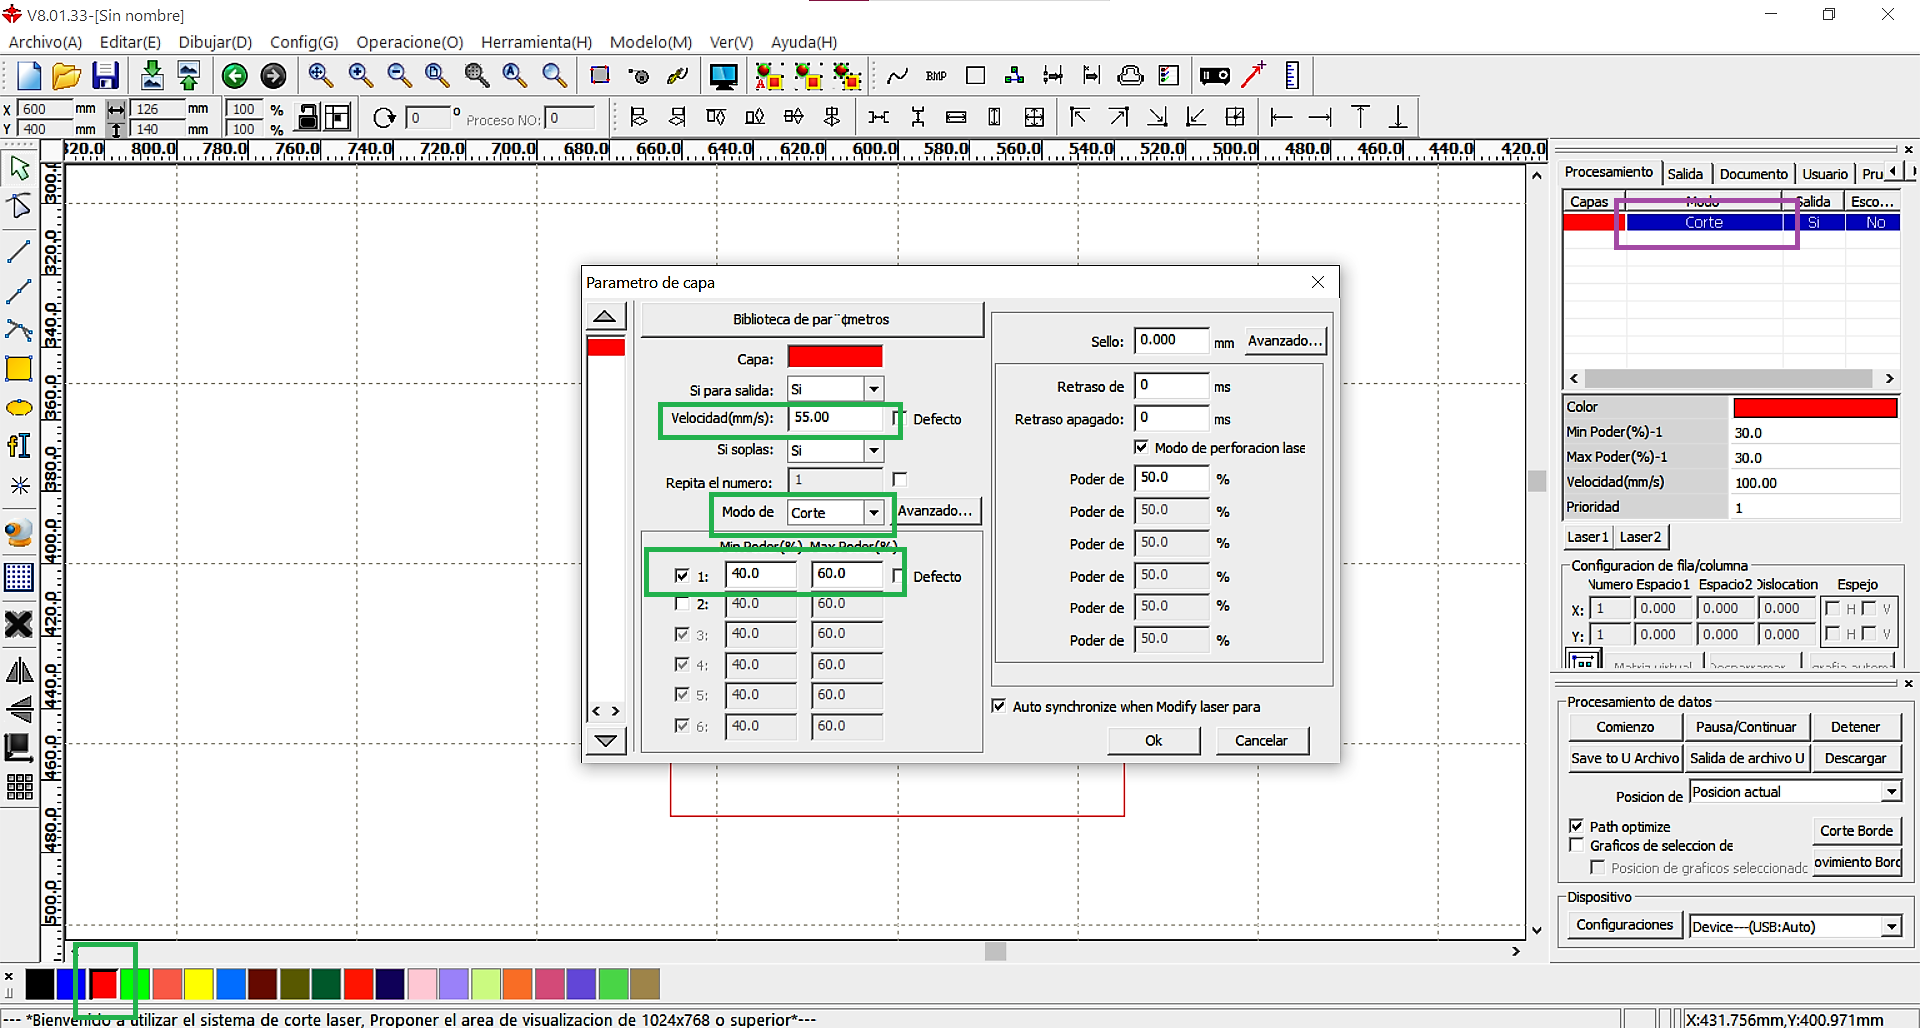Open file with the folder icon
Screen dimensions: 1920x1028
pos(66,76)
